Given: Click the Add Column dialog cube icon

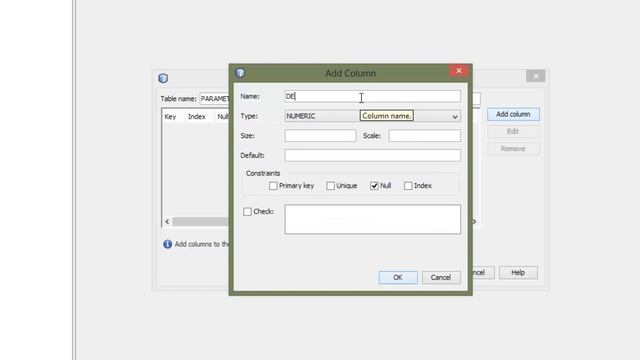Looking at the screenshot, I should 240,73.
